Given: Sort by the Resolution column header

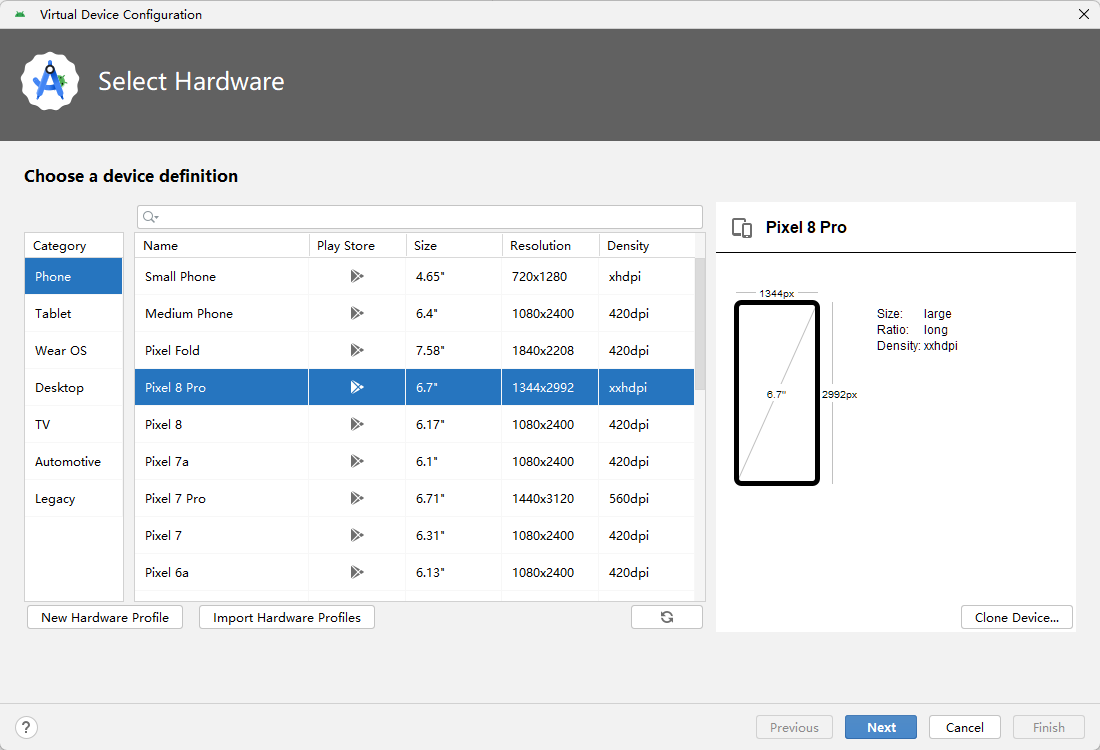Looking at the screenshot, I should [x=551, y=246].
